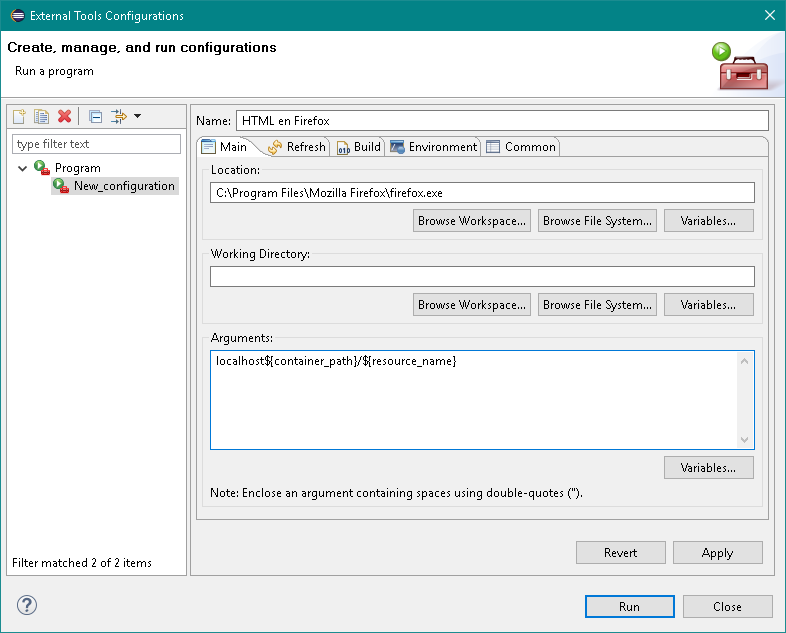Select New_configuration in the tree
786x633 pixels.
[x=124, y=186]
